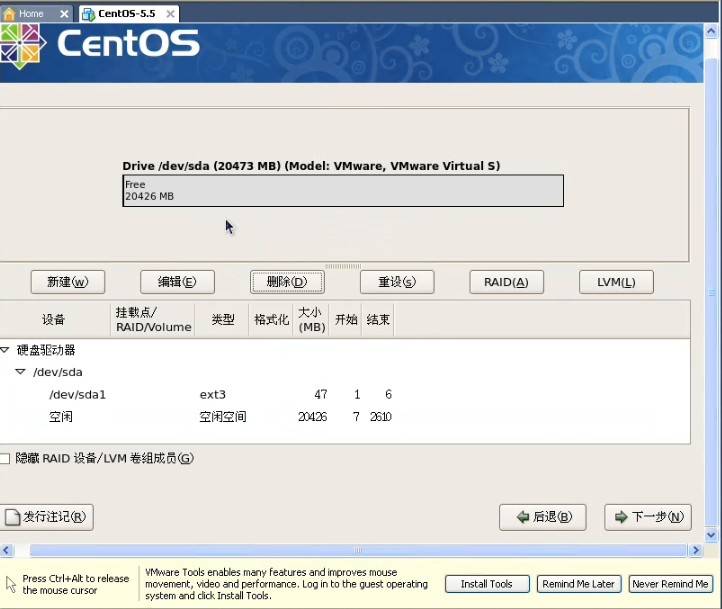
Task: Click the 空闲空间 type cell
Action: [223, 417]
